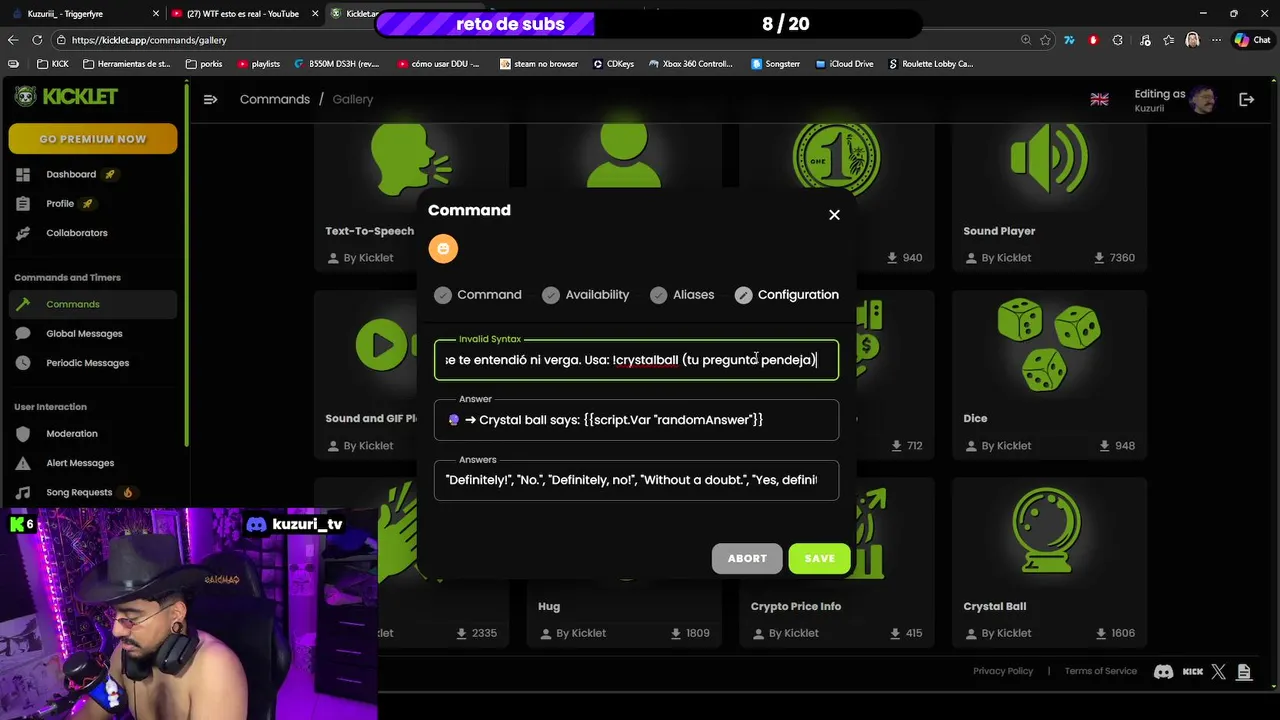
Task: Click the Commands breadcrumb link
Action: (275, 99)
